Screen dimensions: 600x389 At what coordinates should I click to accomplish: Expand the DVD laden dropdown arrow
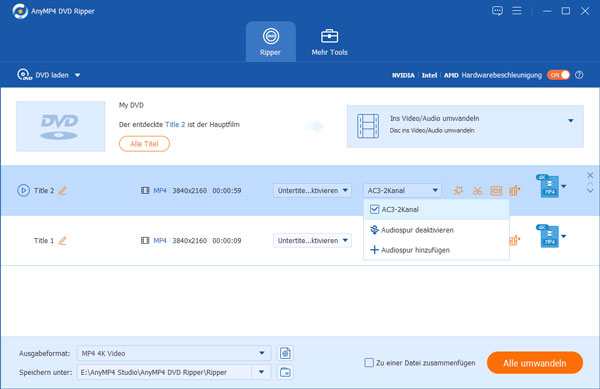click(x=77, y=75)
